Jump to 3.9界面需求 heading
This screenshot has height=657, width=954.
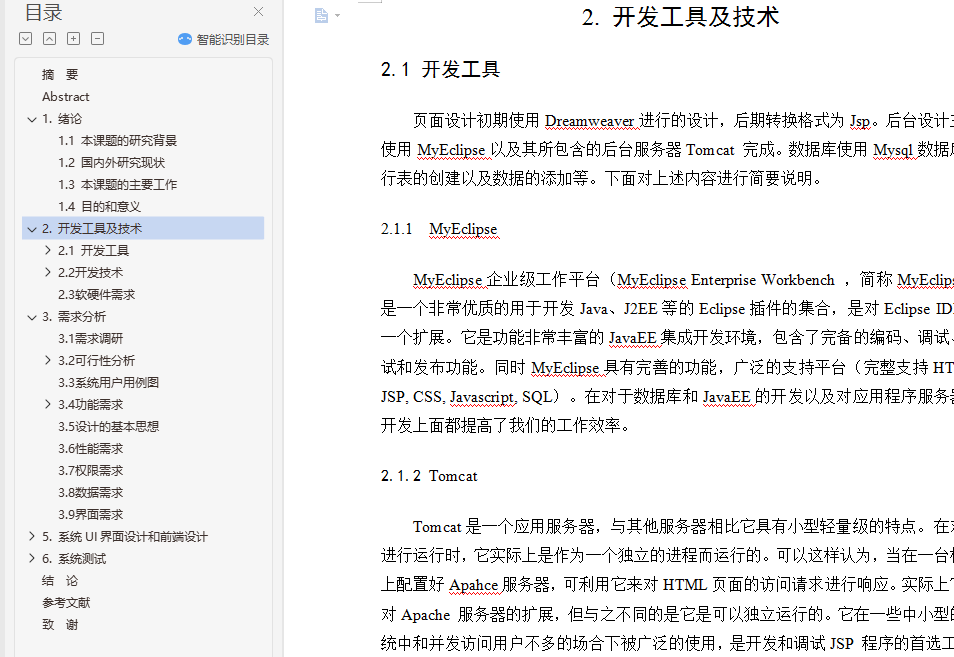pos(91,514)
